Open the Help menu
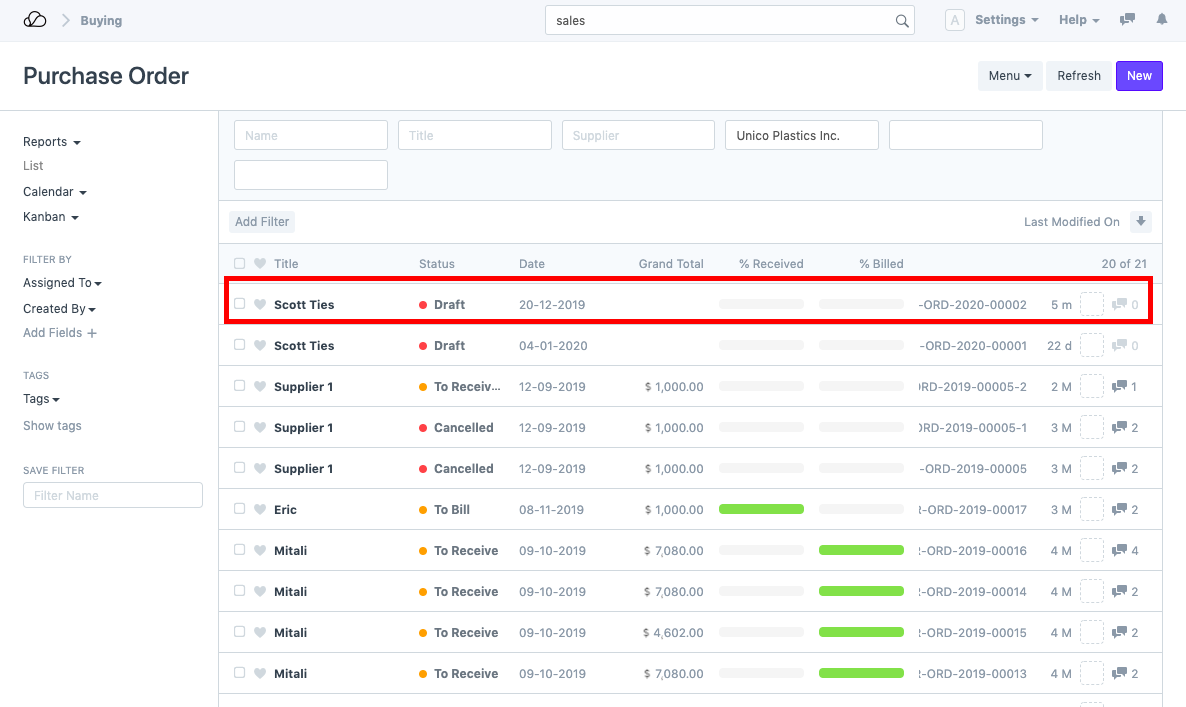The height and width of the screenshot is (707, 1186). pos(1078,20)
